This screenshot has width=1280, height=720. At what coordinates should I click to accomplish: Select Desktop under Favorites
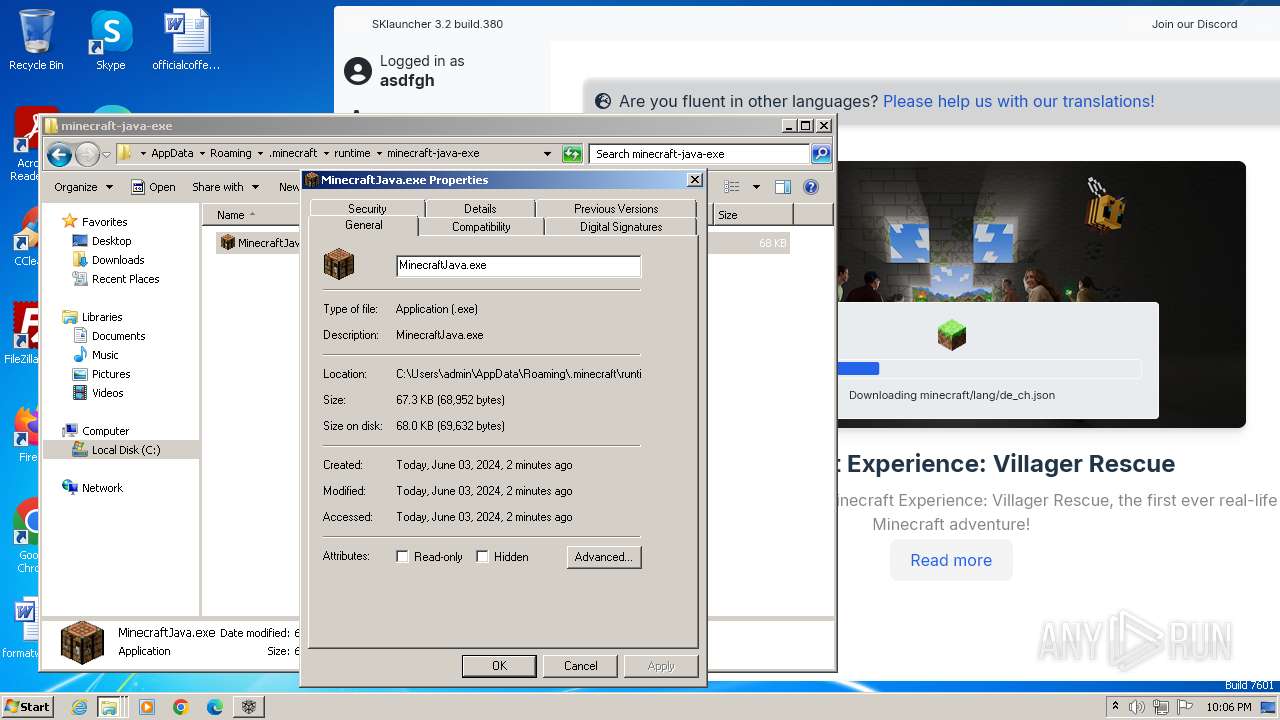[x=111, y=241]
